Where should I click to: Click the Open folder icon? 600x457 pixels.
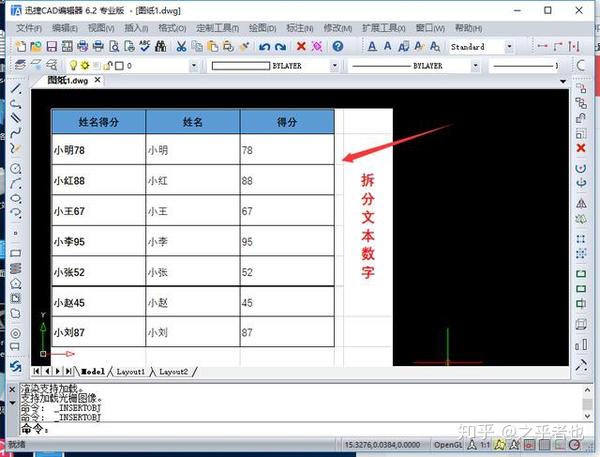pos(36,46)
